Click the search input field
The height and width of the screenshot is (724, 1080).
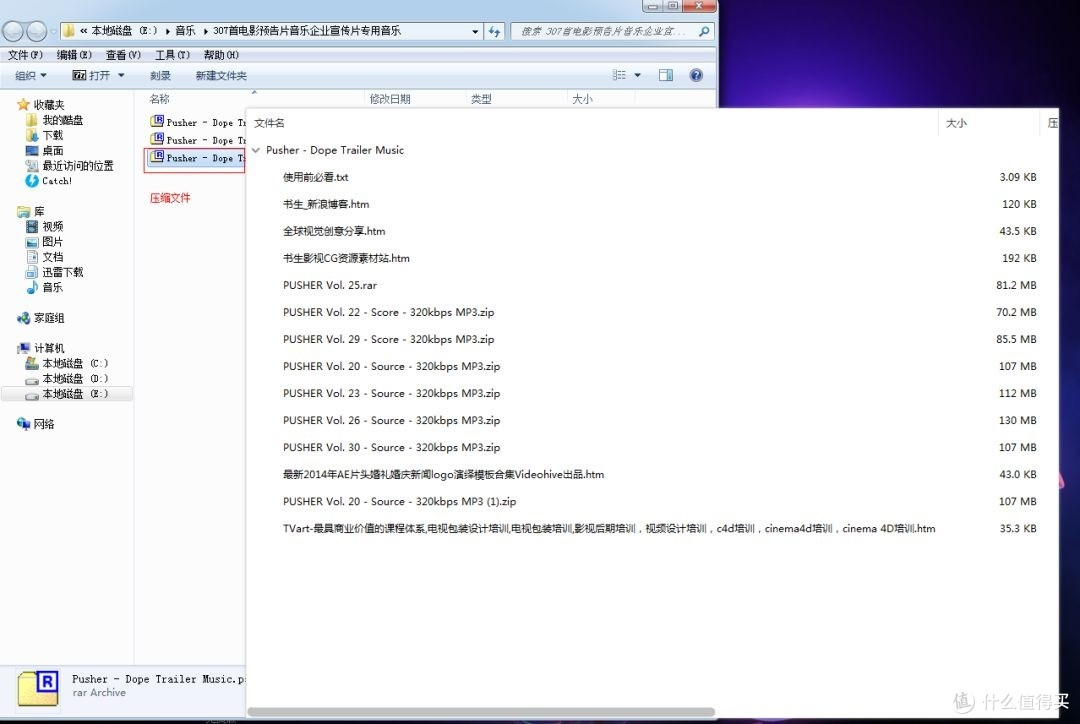pos(603,31)
